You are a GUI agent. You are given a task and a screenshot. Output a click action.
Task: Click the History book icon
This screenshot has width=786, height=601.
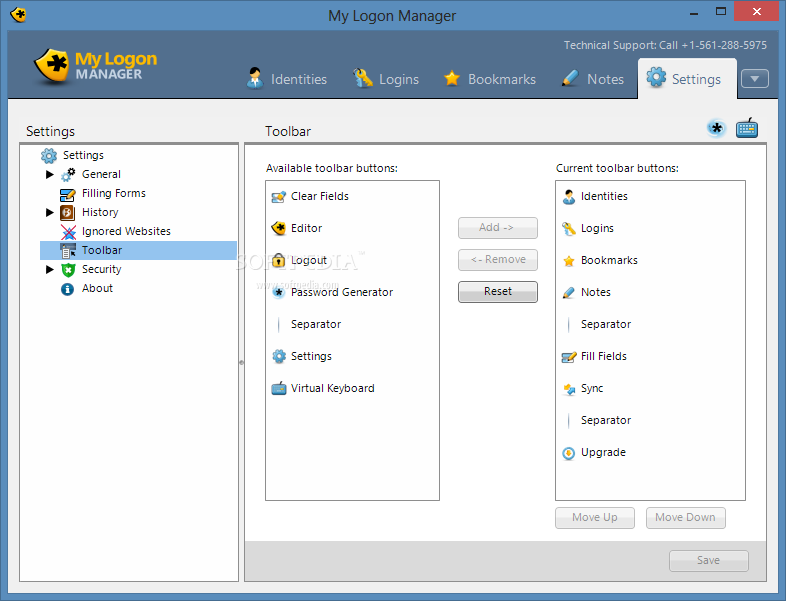click(68, 213)
